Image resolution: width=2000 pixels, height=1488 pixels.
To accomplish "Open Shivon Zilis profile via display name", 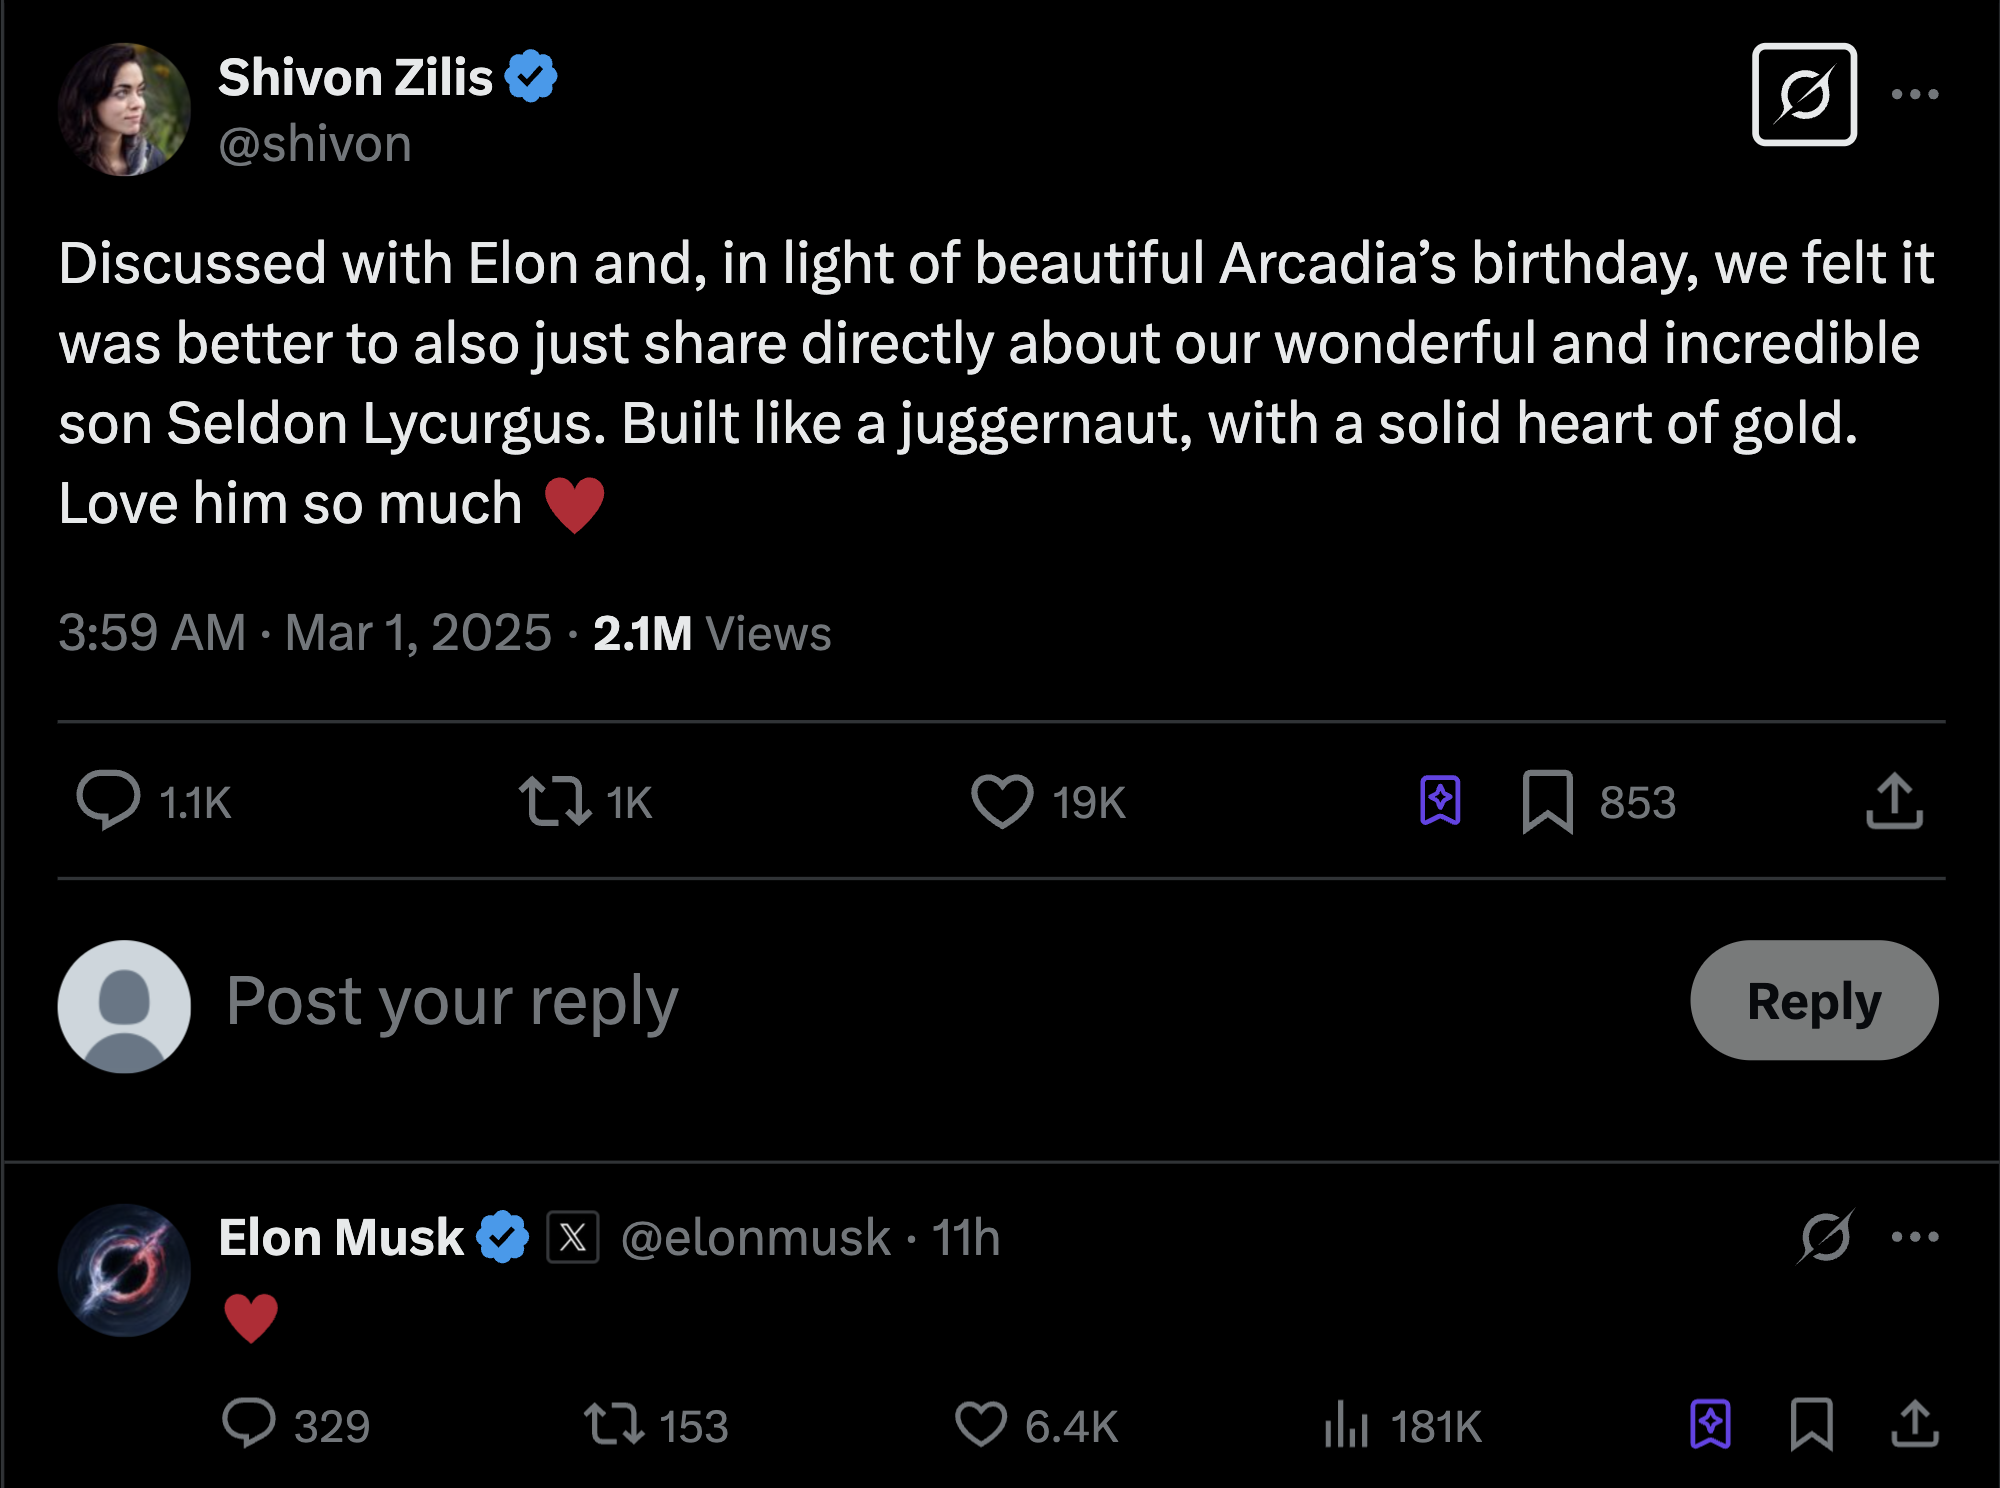I will coord(355,78).
